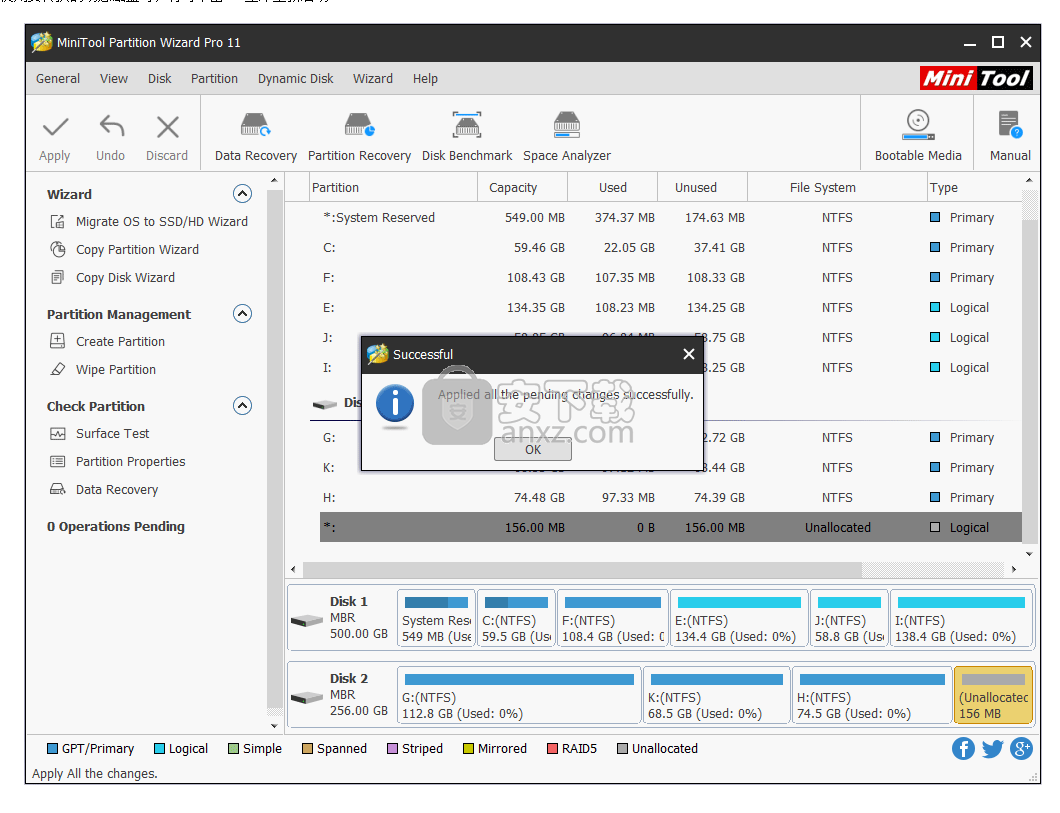
Task: Collapse the Check Partition section
Action: [242, 405]
